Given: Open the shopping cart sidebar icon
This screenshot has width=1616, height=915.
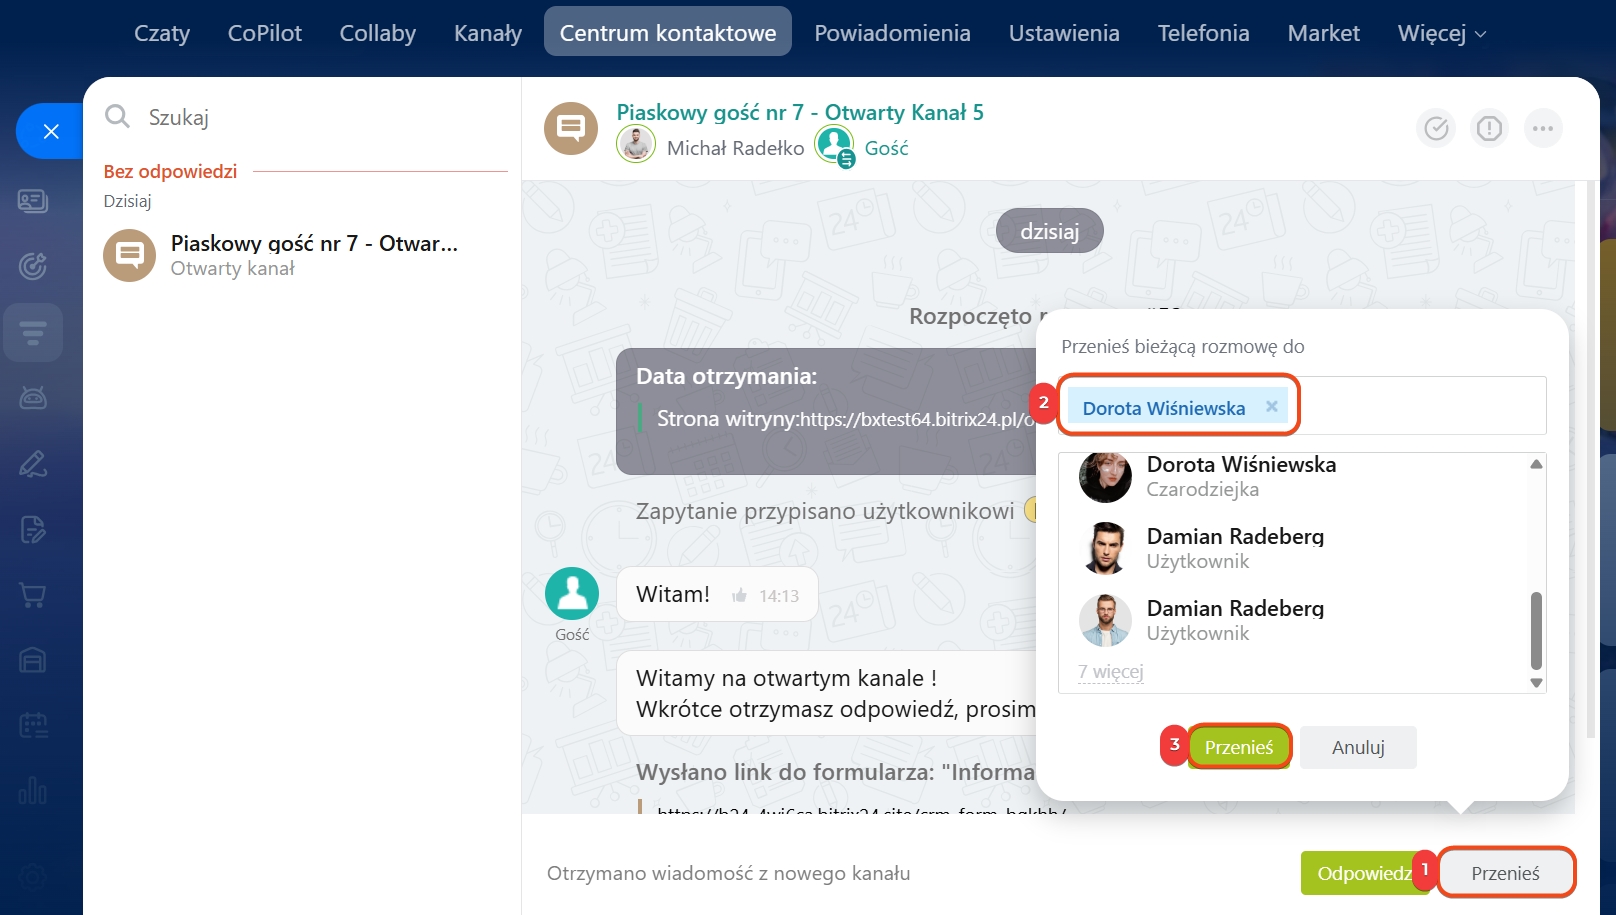Looking at the screenshot, I should point(33,595).
